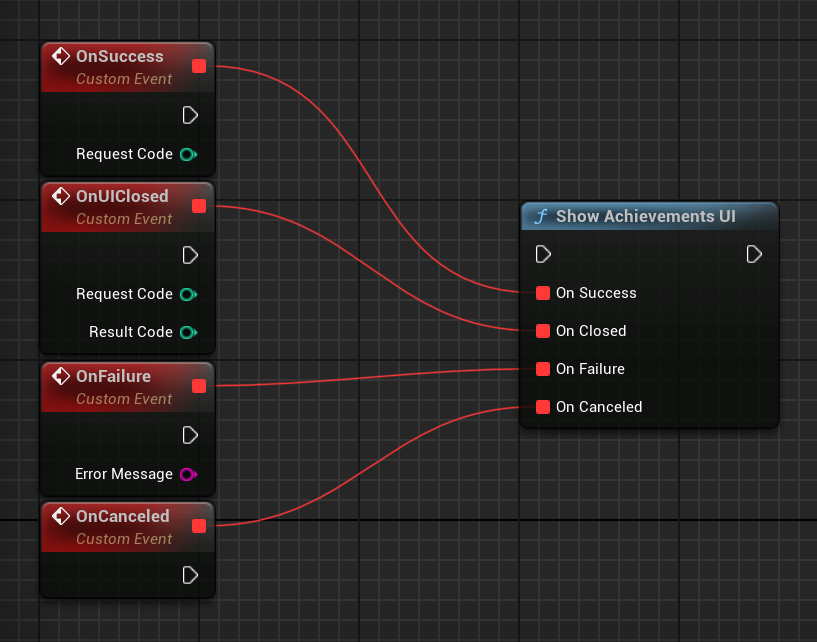
Task: Click OnSuccess node execution output pin
Action: coord(190,115)
